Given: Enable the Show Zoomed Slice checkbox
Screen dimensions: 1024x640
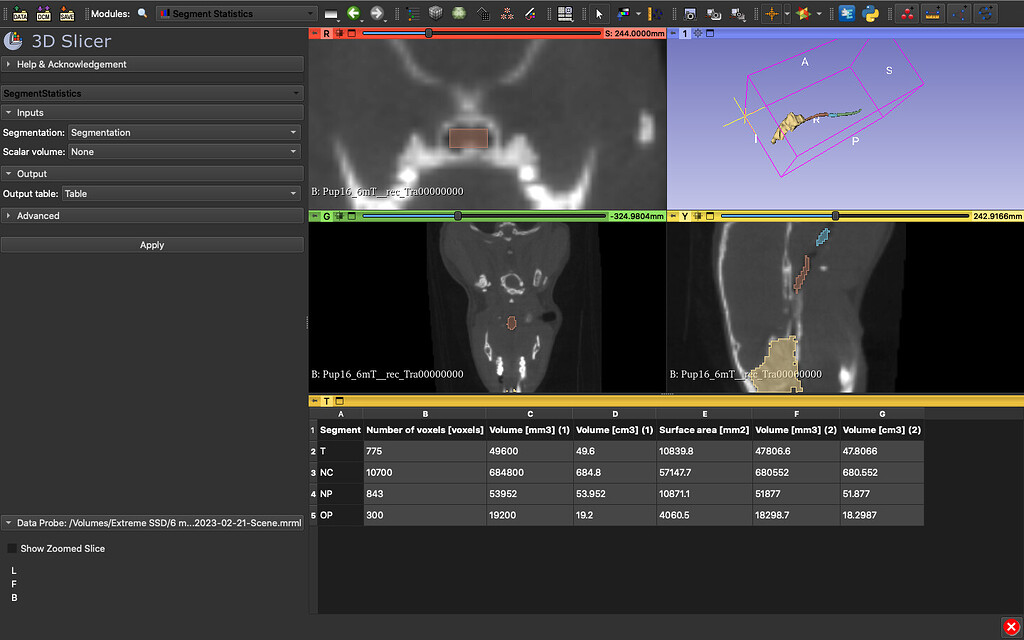Looking at the screenshot, I should (x=13, y=547).
